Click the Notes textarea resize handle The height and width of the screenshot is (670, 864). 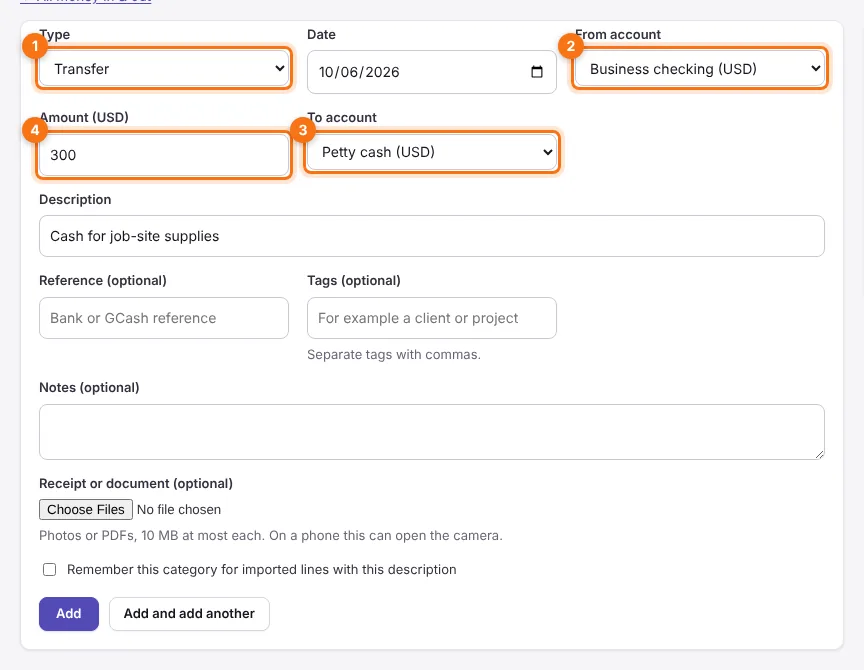(x=819, y=455)
